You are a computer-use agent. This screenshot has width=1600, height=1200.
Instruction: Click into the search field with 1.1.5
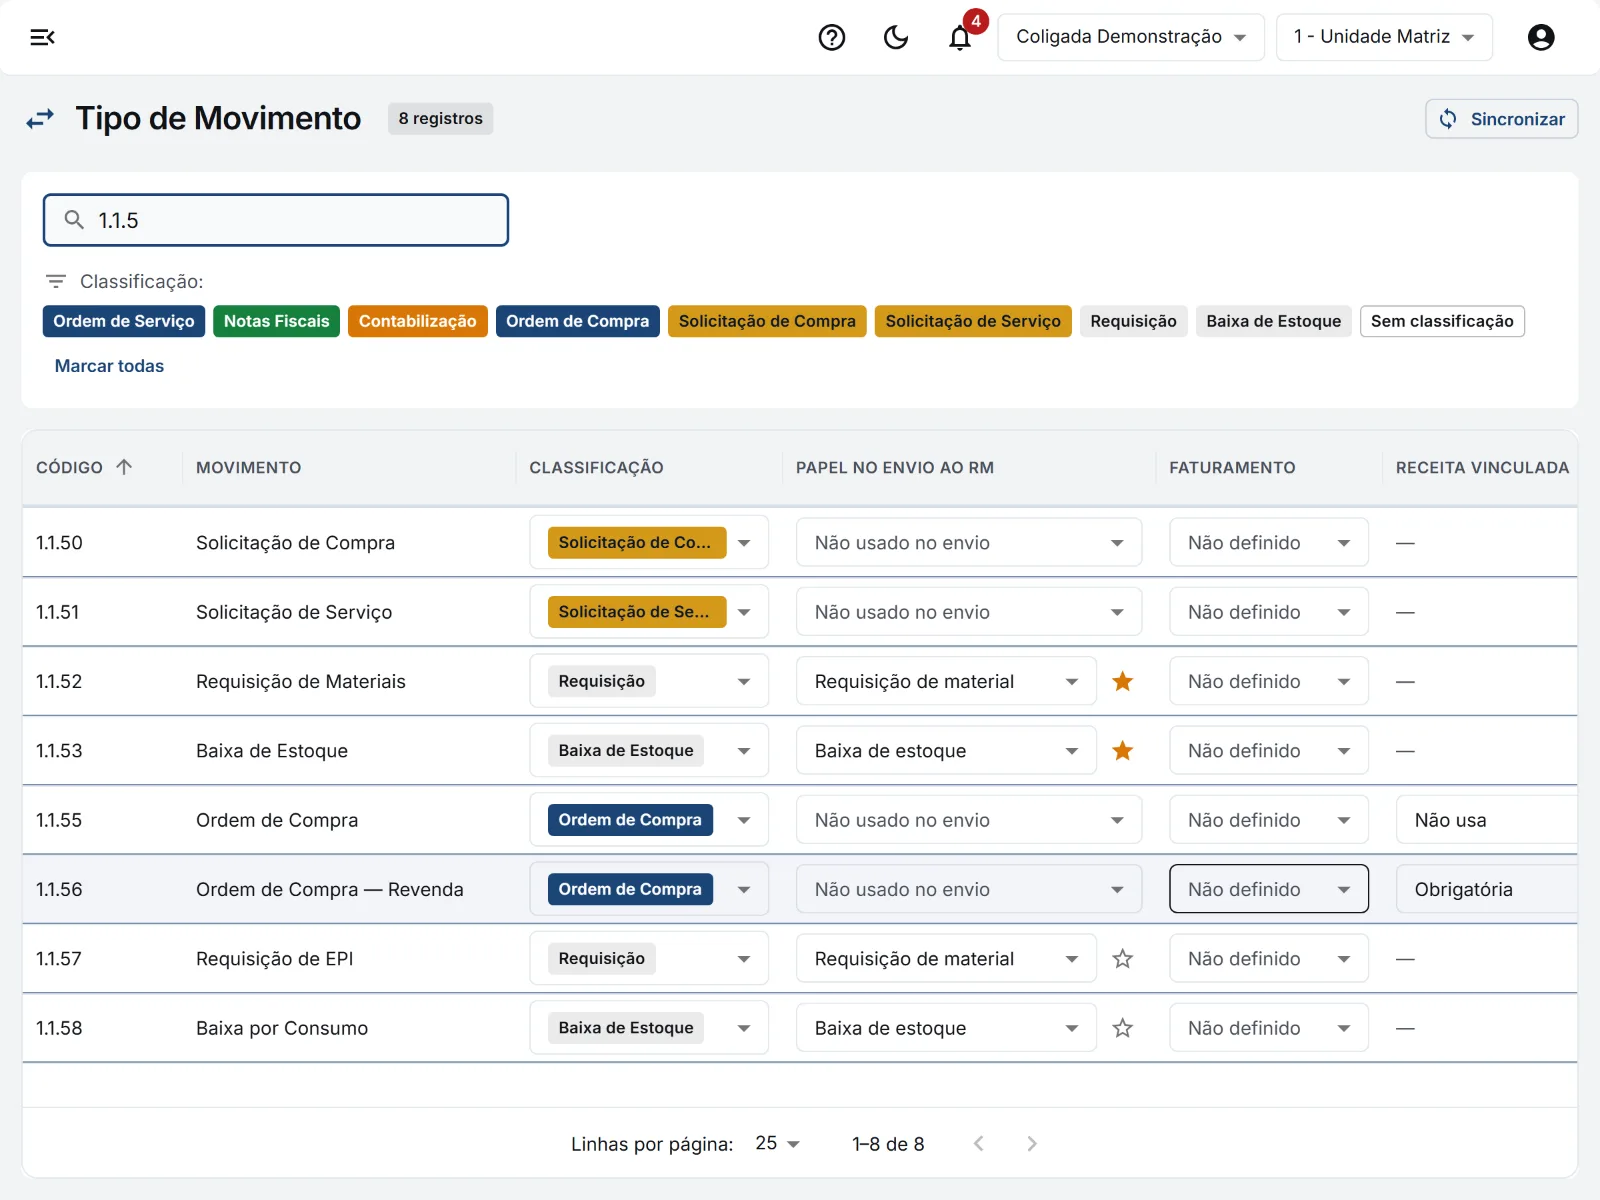276,220
